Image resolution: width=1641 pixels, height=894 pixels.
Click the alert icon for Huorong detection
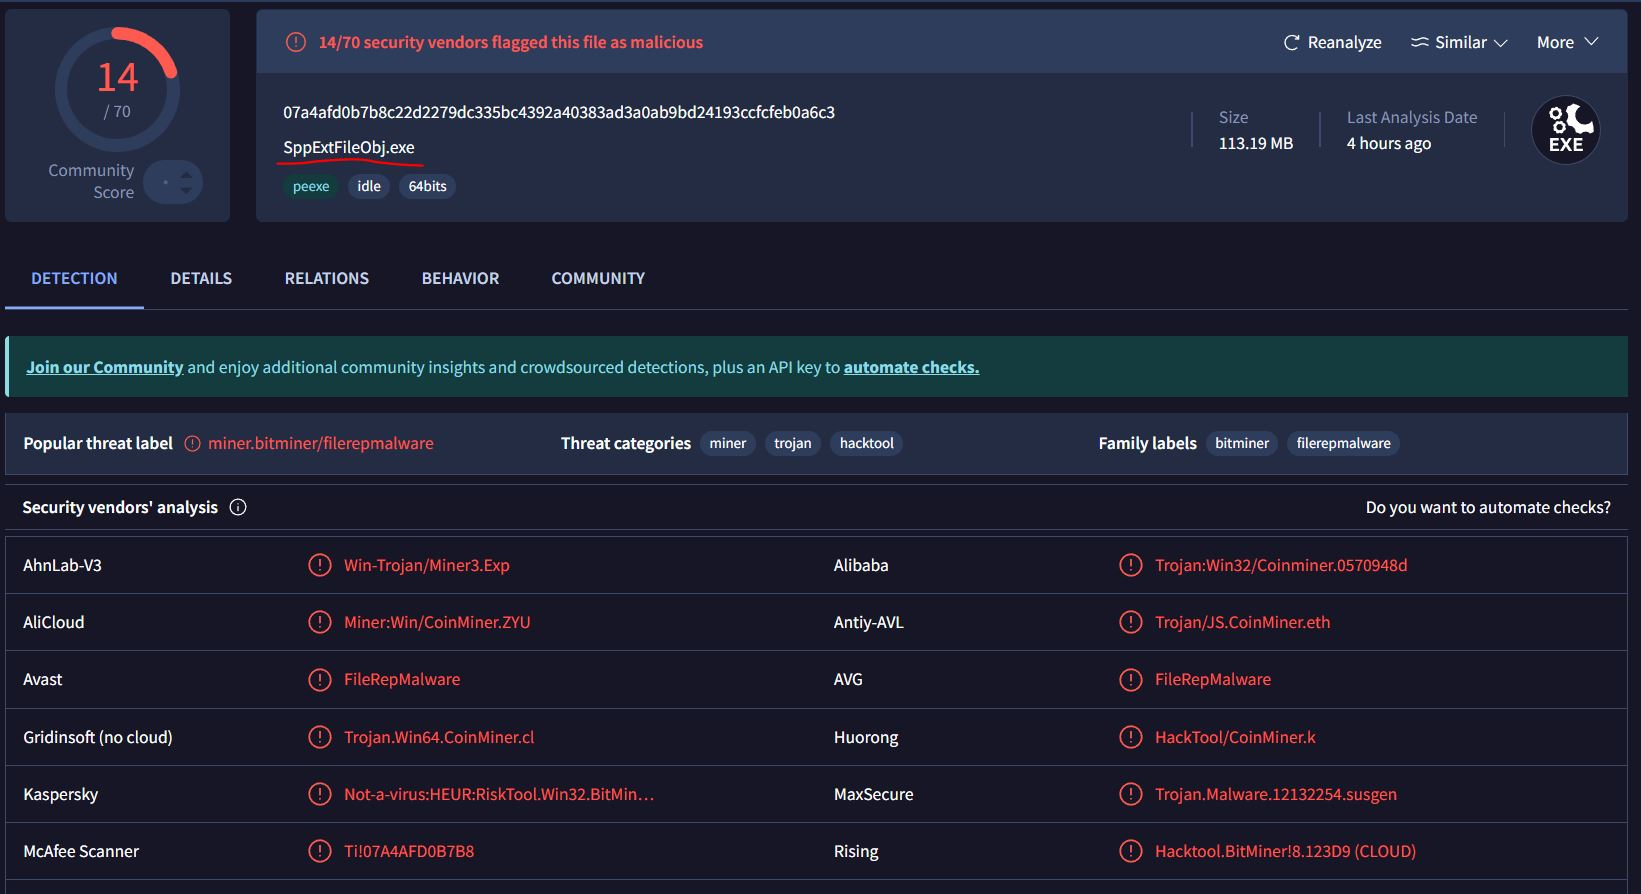click(x=1130, y=737)
